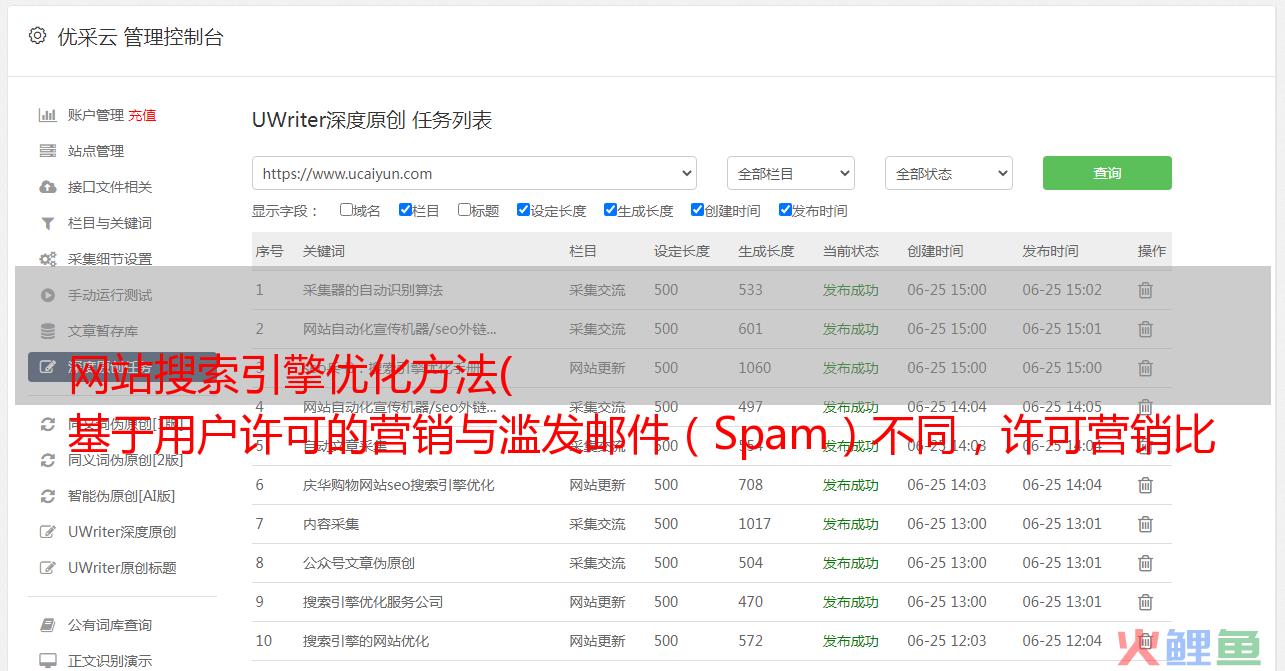Viewport: 1285px width, 671px height.
Task: Click keyword 庆华购物网站seo搜索引擎优化
Action: [399, 485]
